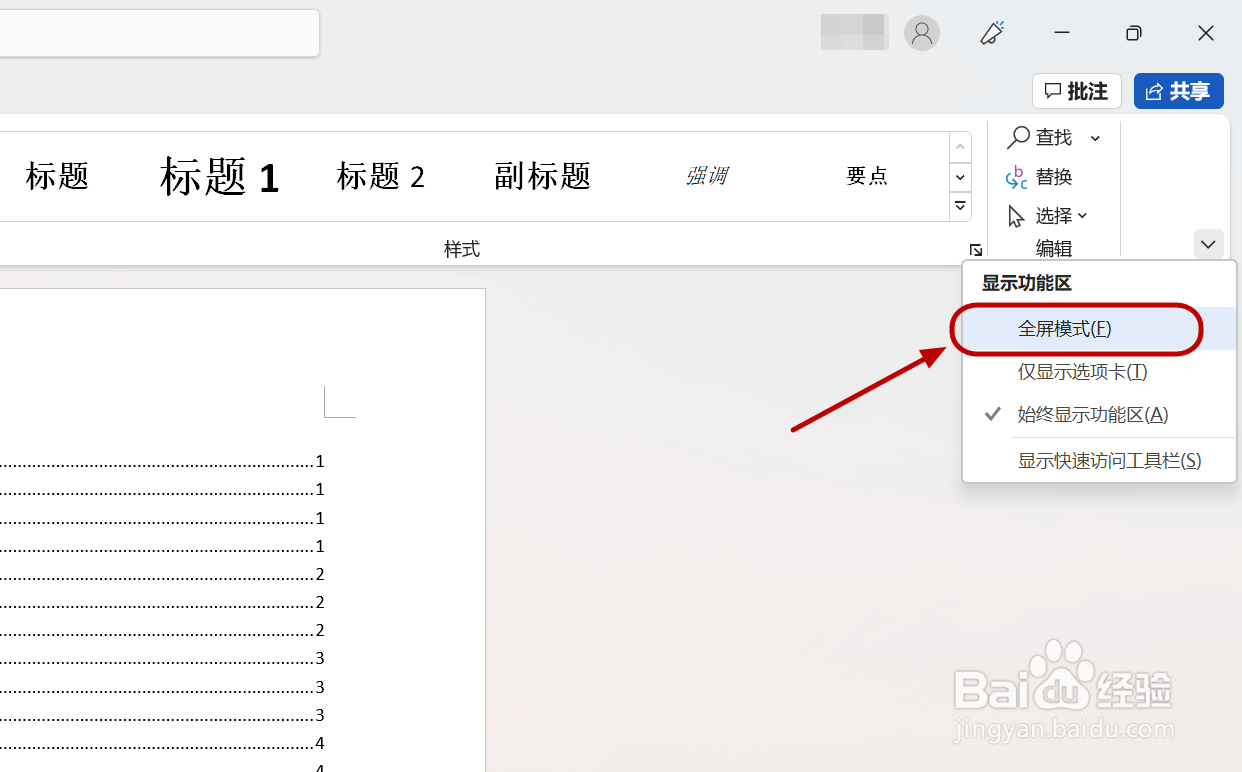Enable 仅显示选项卡 mode
The height and width of the screenshot is (772, 1242).
pyautogui.click(x=1081, y=371)
